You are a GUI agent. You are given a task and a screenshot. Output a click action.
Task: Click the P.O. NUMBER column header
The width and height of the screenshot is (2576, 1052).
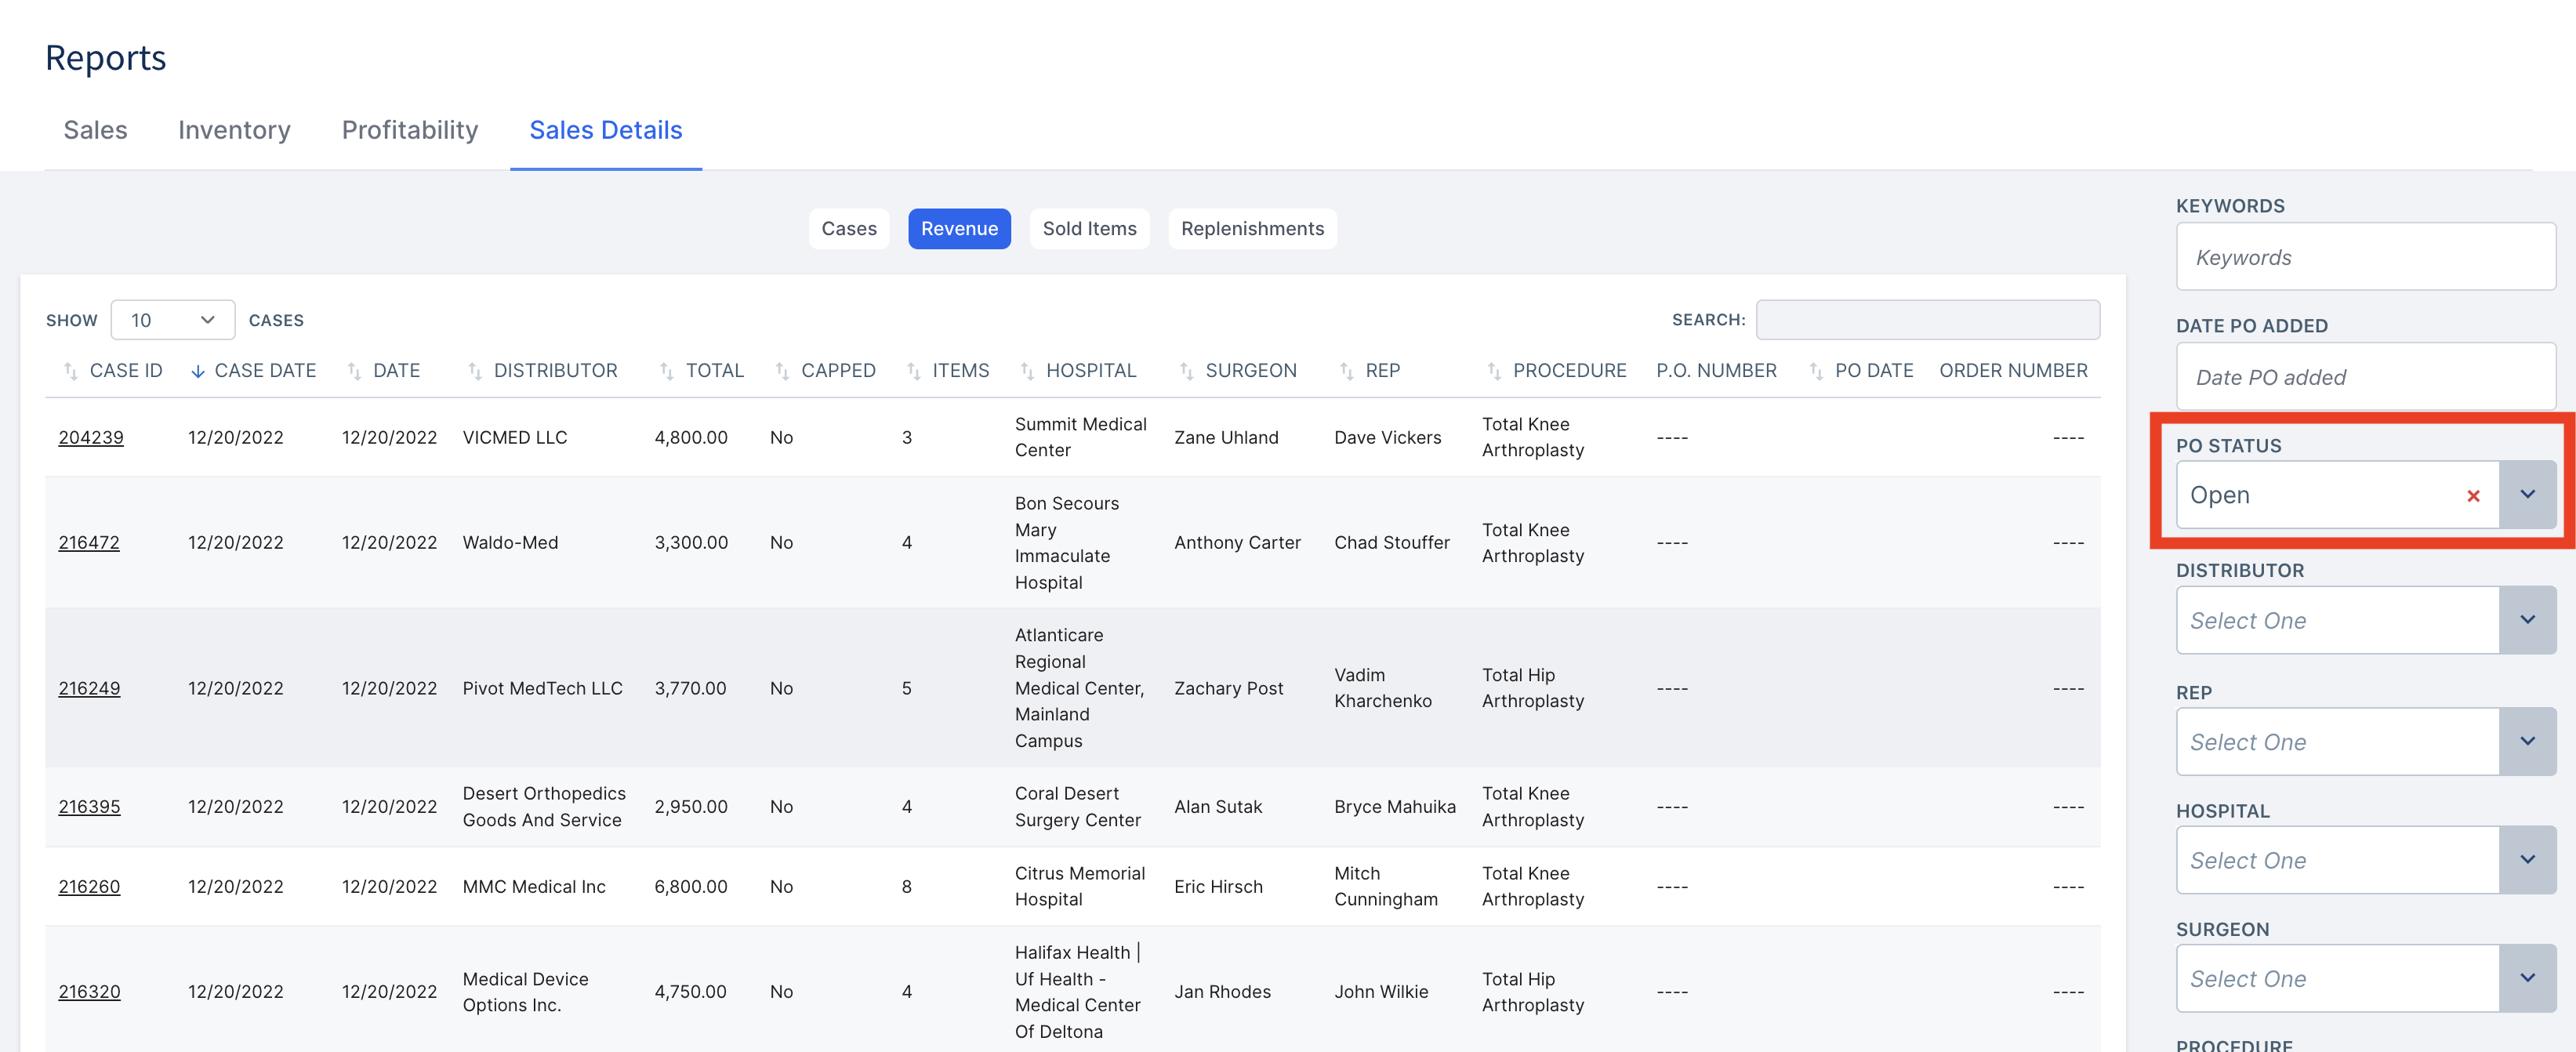1716,370
